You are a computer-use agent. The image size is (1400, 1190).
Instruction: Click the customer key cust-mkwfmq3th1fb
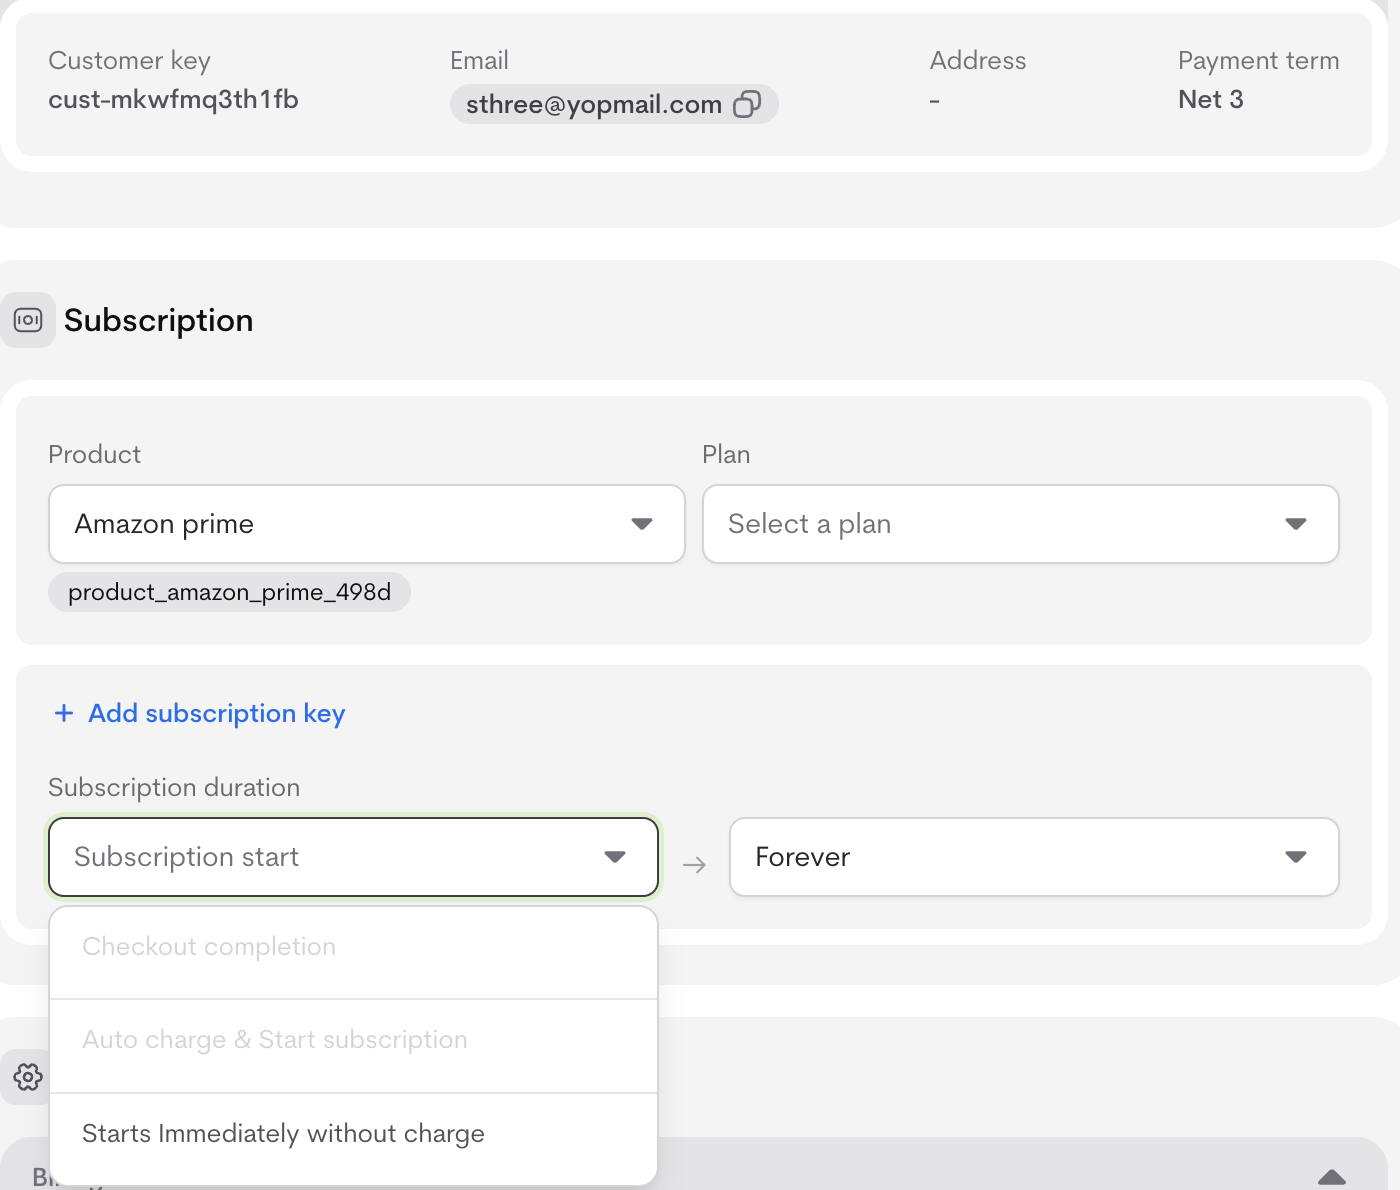(x=173, y=100)
